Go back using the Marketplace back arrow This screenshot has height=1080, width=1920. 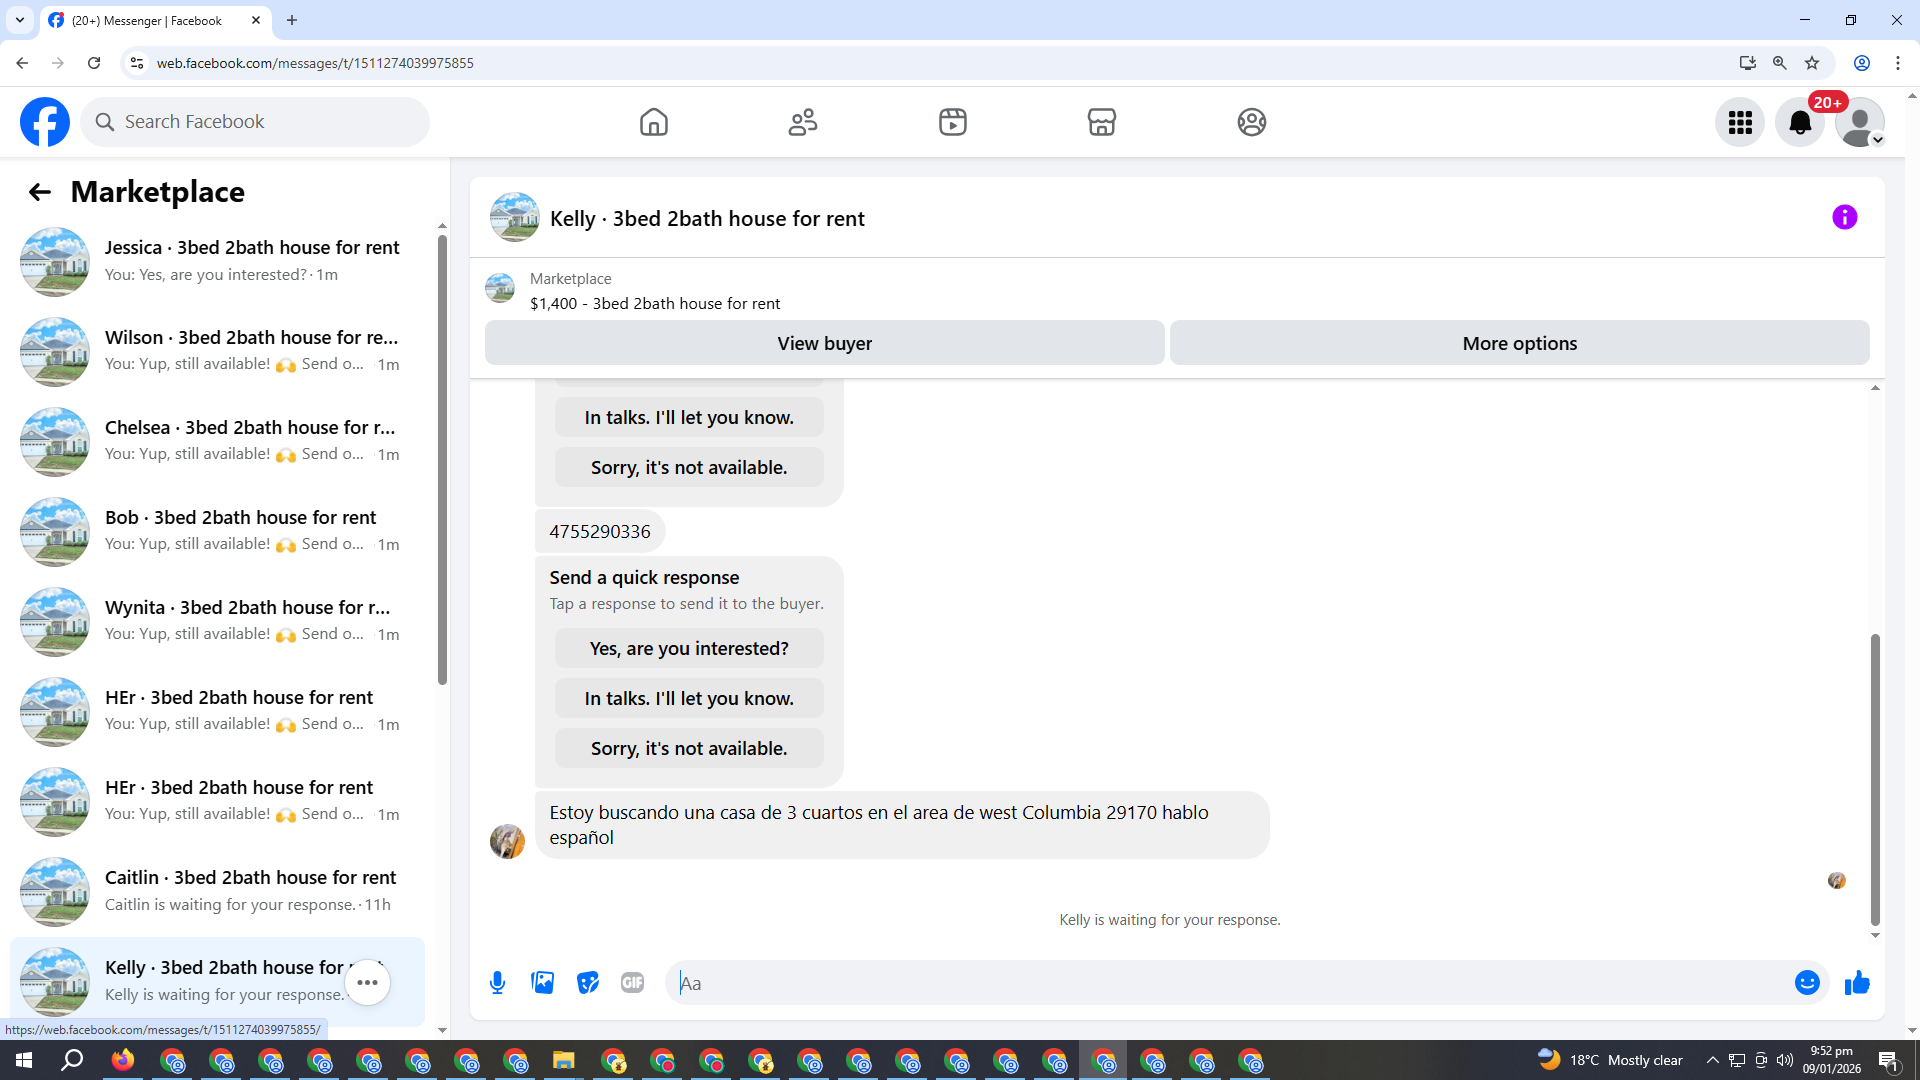coord(39,192)
